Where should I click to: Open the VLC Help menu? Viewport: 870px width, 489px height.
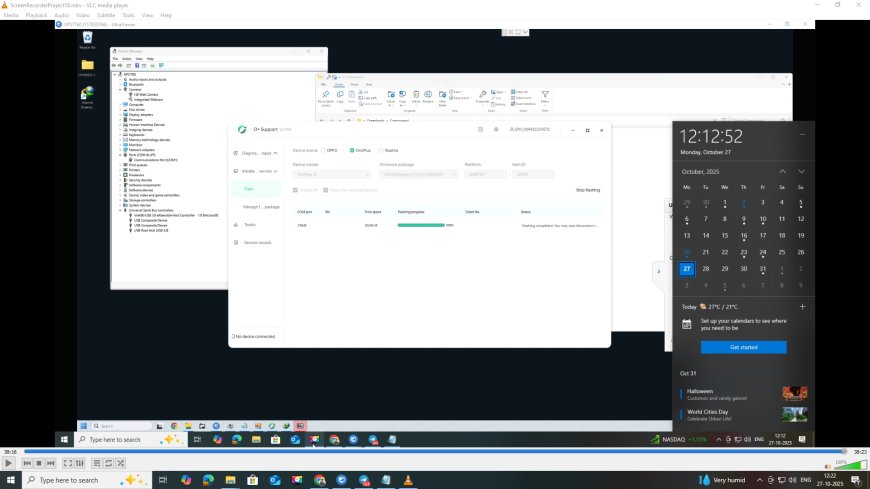(166, 15)
